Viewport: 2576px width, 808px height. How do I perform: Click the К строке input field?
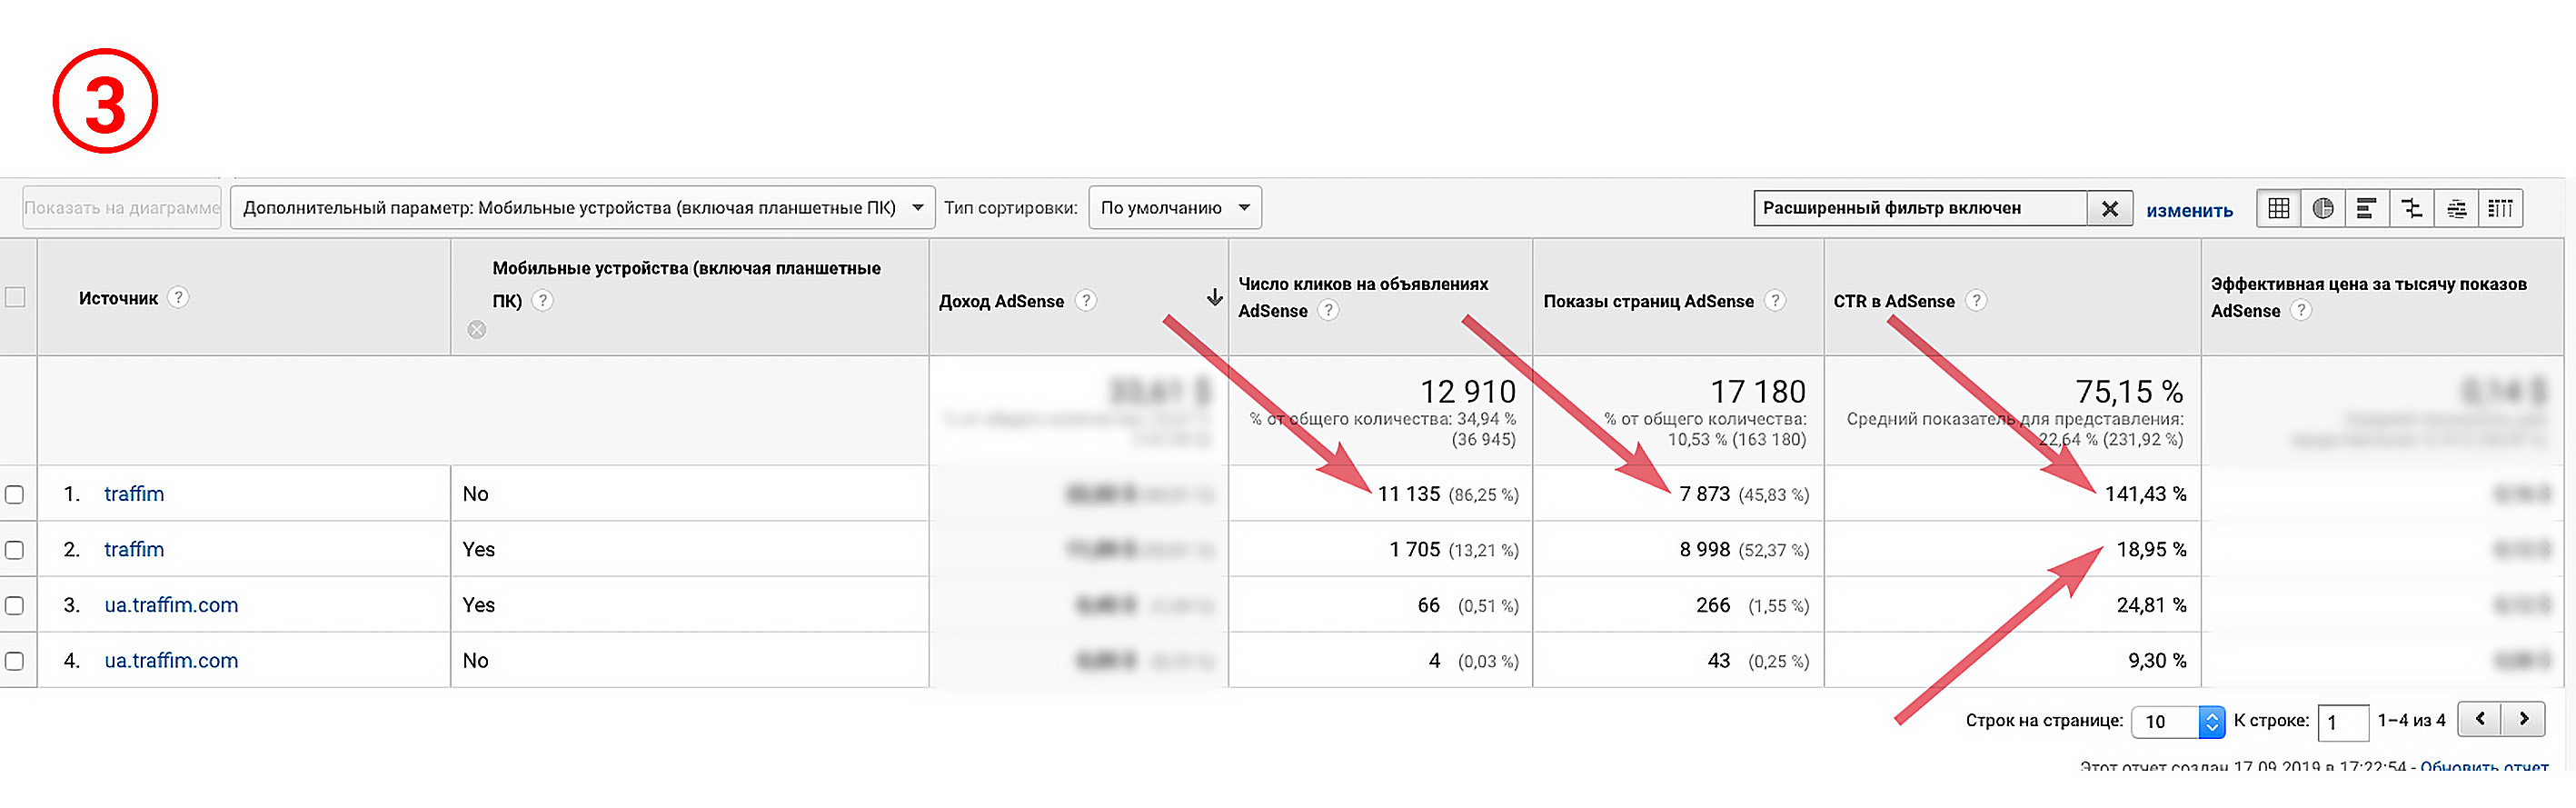click(2342, 722)
